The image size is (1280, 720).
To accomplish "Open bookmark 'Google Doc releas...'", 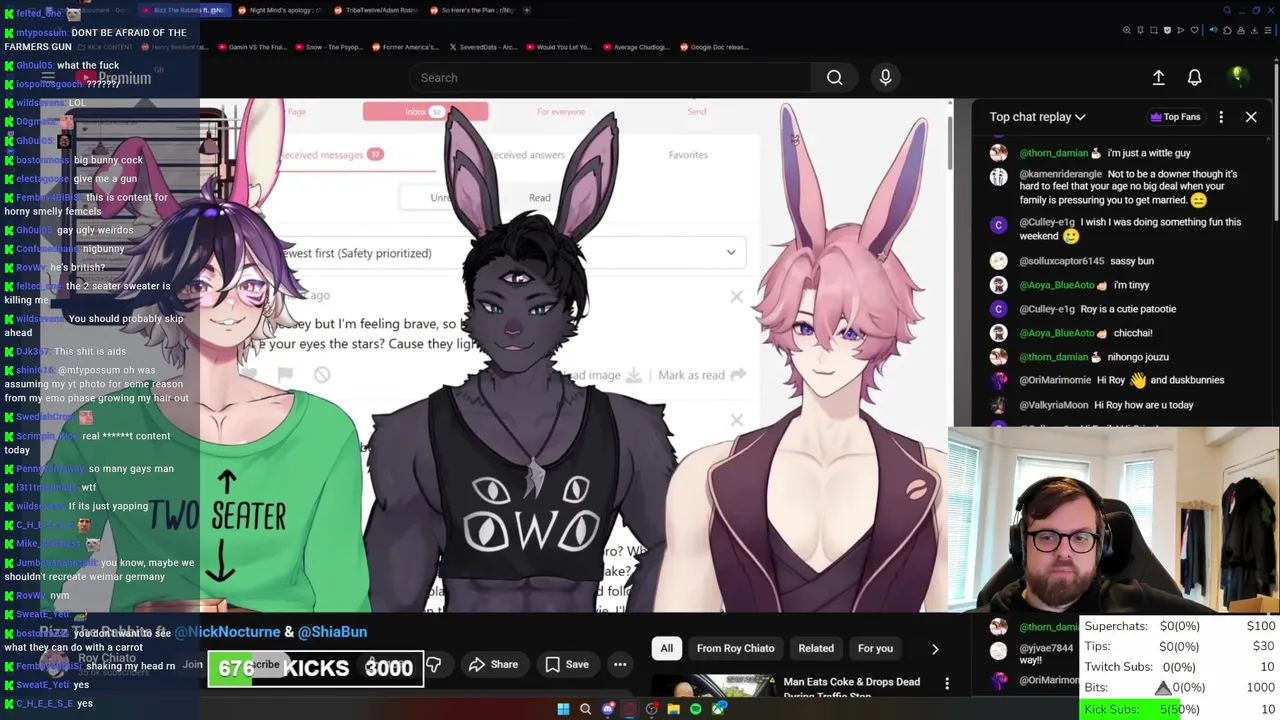I will (713, 47).
